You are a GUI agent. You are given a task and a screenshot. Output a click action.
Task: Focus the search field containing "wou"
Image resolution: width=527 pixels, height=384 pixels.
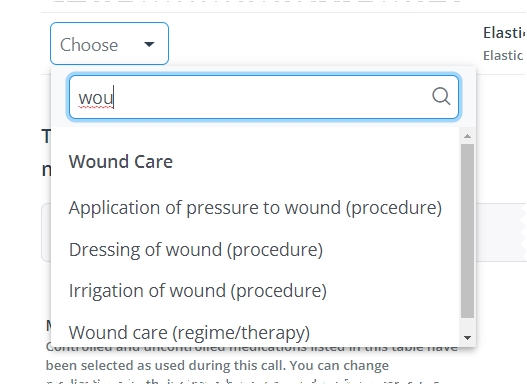[264, 97]
